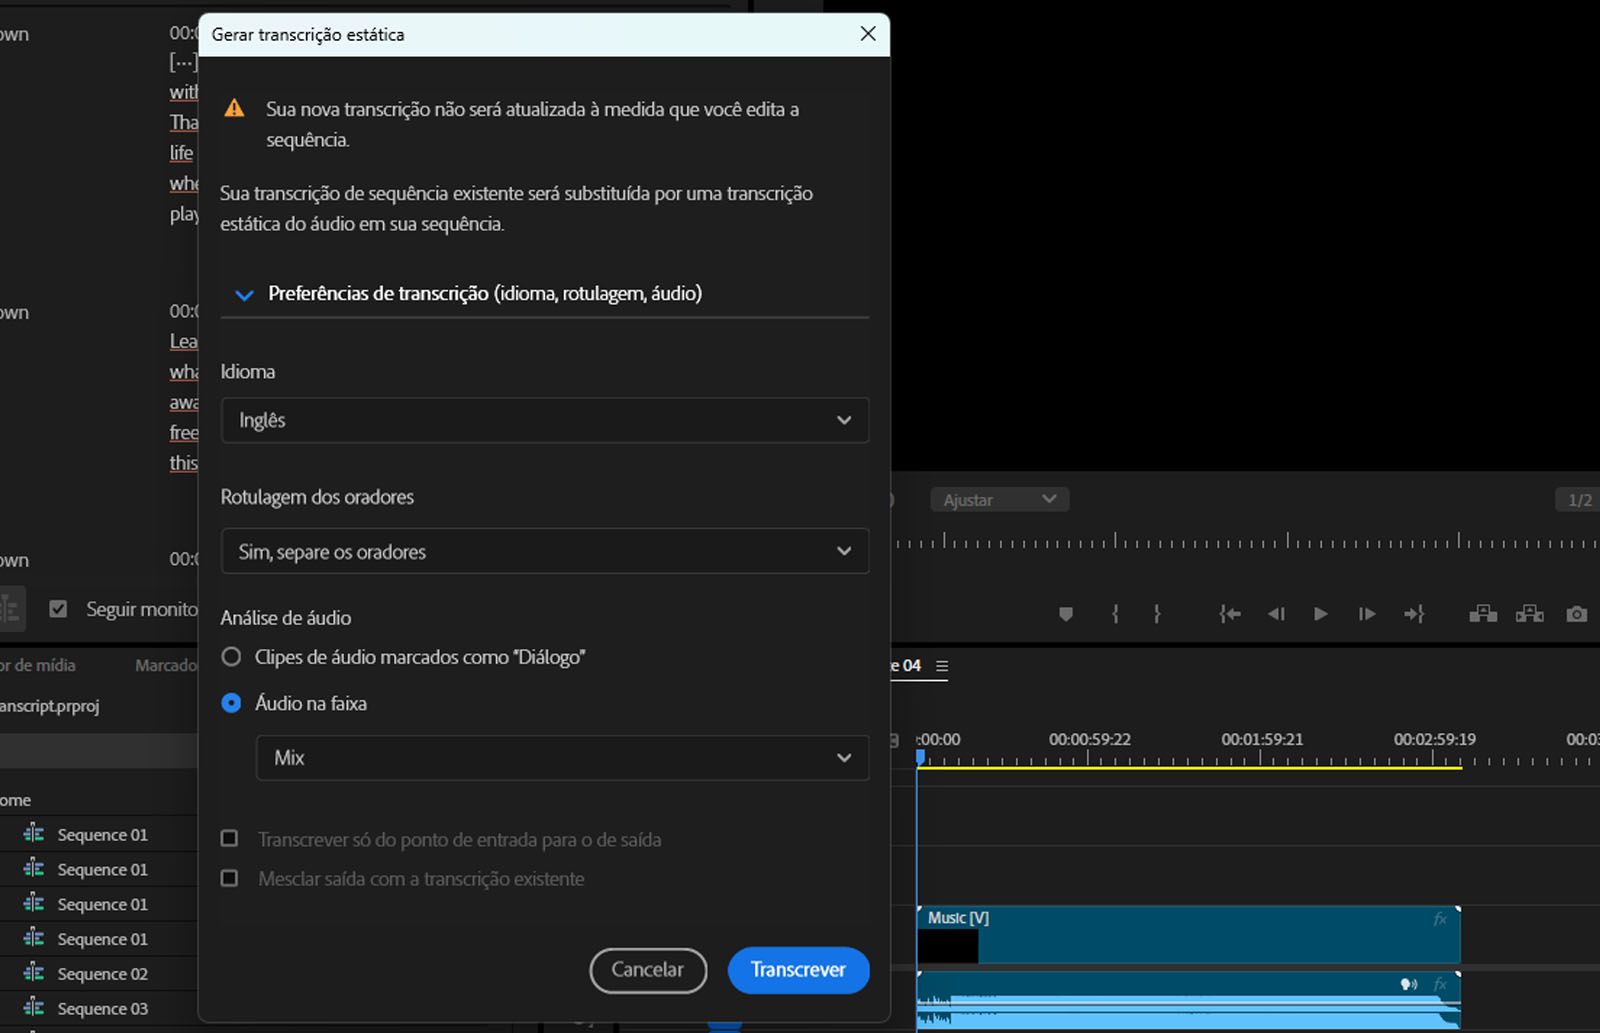Open the timeline panel menu next to '04'

(x=941, y=665)
